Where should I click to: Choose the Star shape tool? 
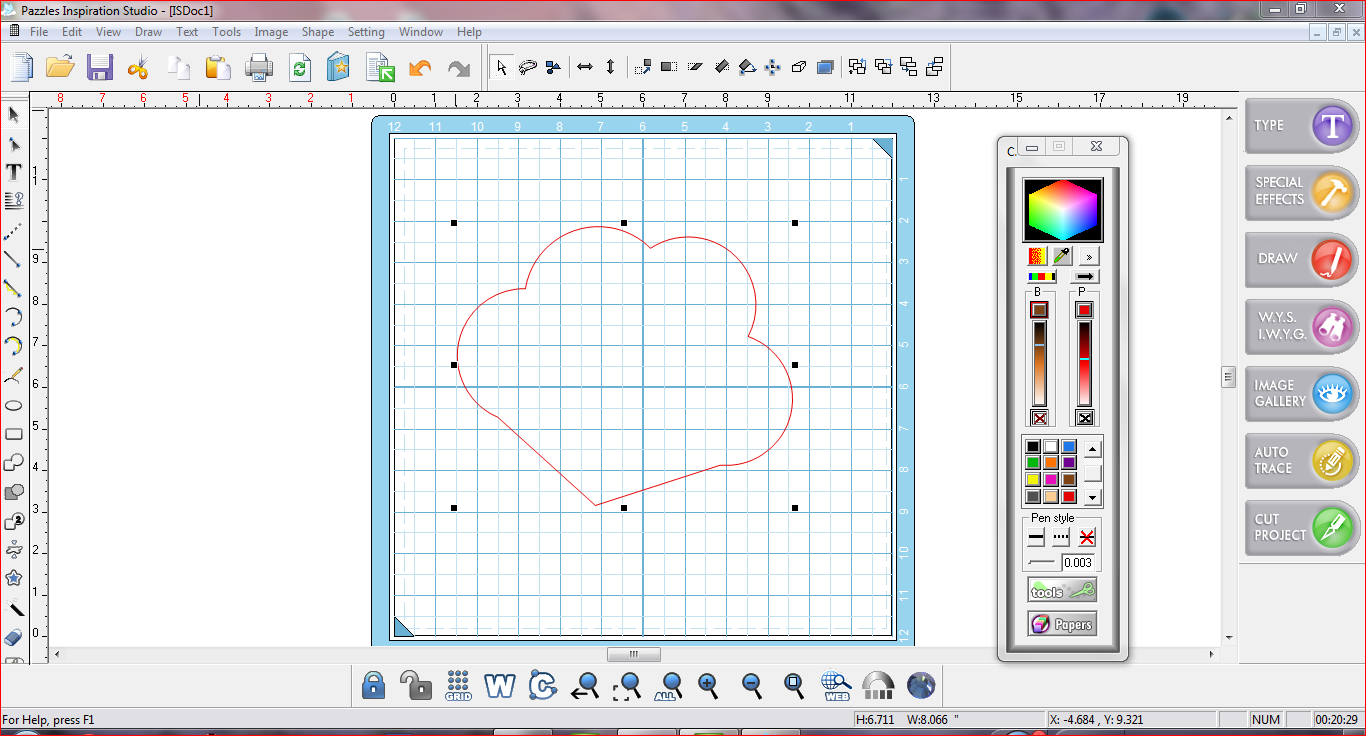(14, 578)
